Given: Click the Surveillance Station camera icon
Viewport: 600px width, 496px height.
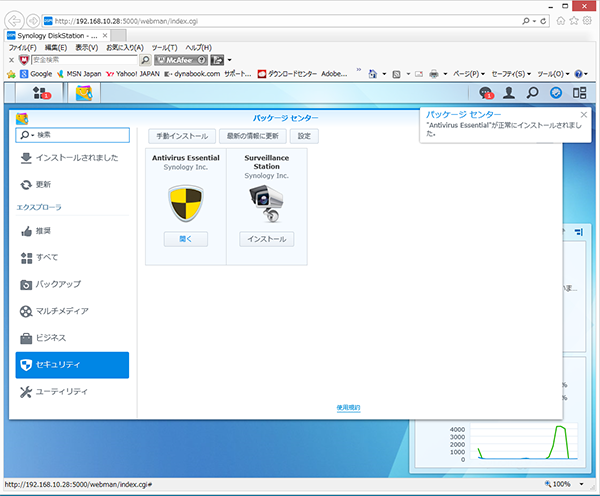Looking at the screenshot, I should click(267, 203).
